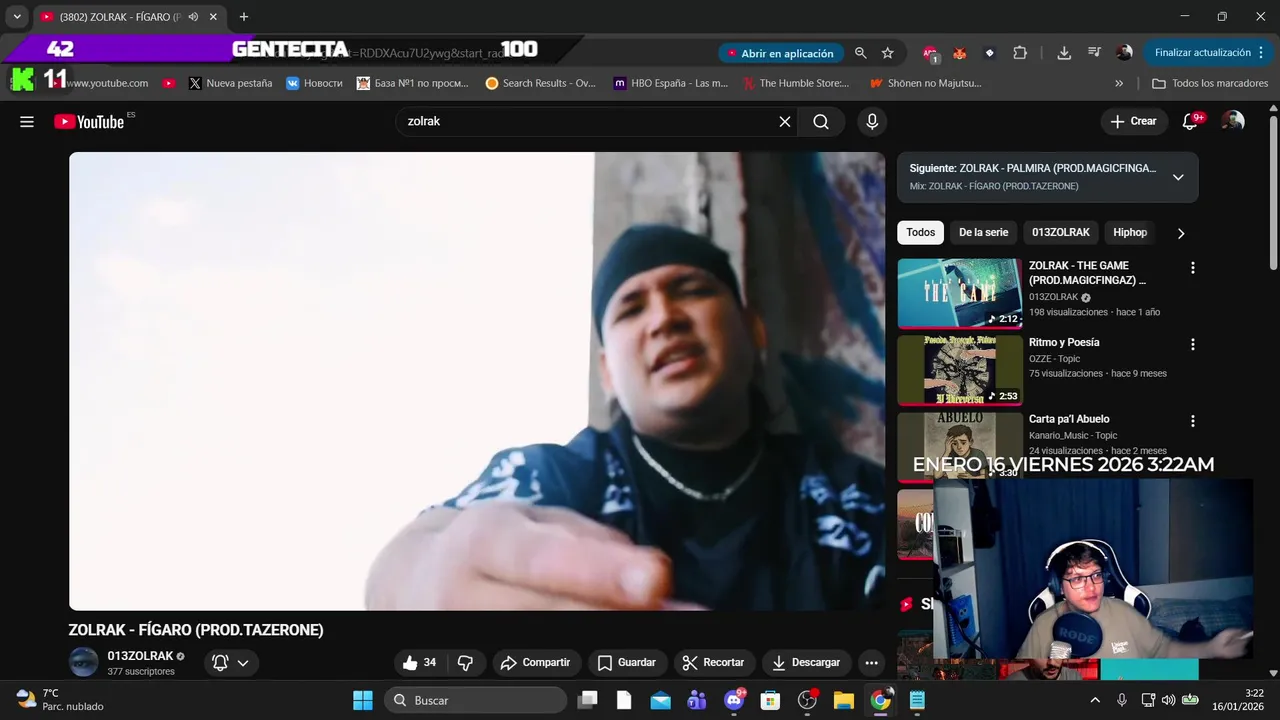Open the Windows Start menu
The image size is (1280, 720).
pos(362,700)
